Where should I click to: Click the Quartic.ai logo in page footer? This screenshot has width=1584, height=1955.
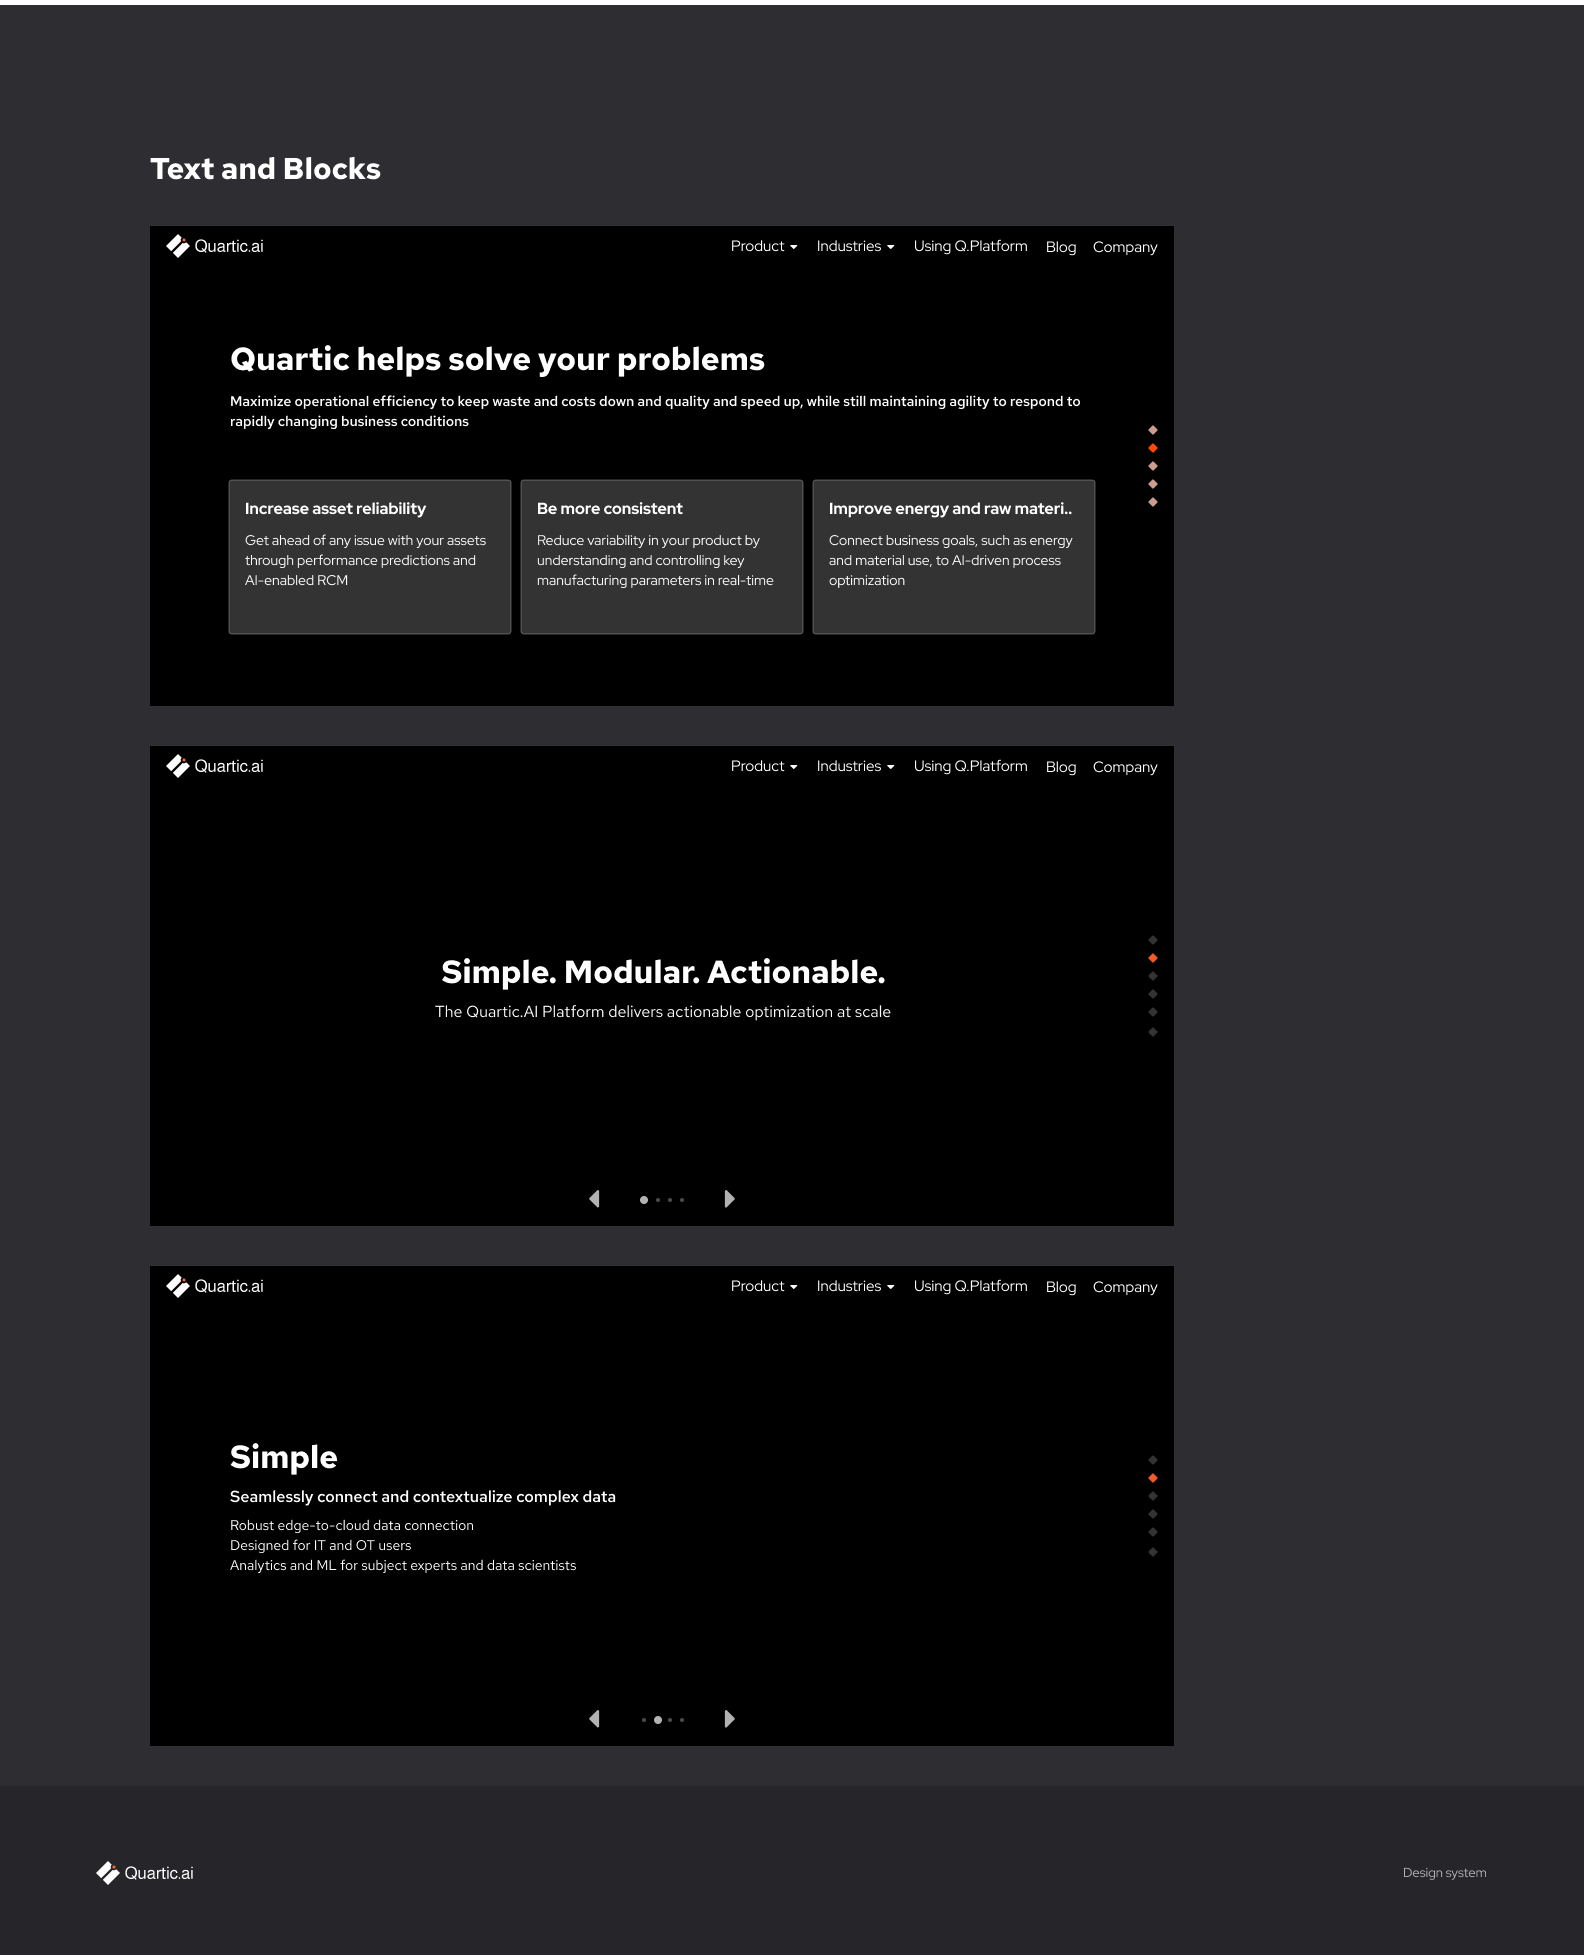coord(145,1873)
